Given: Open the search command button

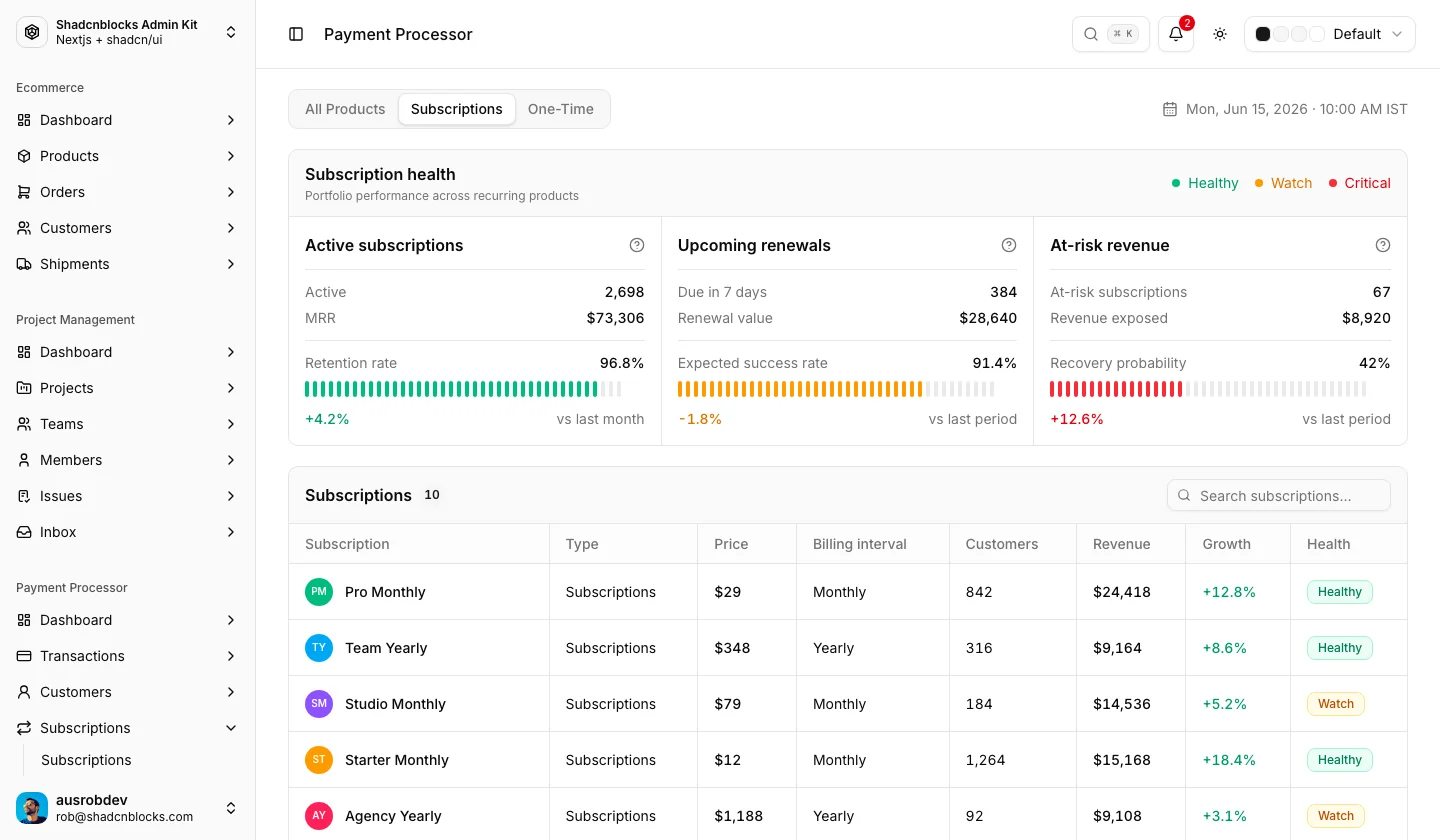Looking at the screenshot, I should click(1111, 34).
